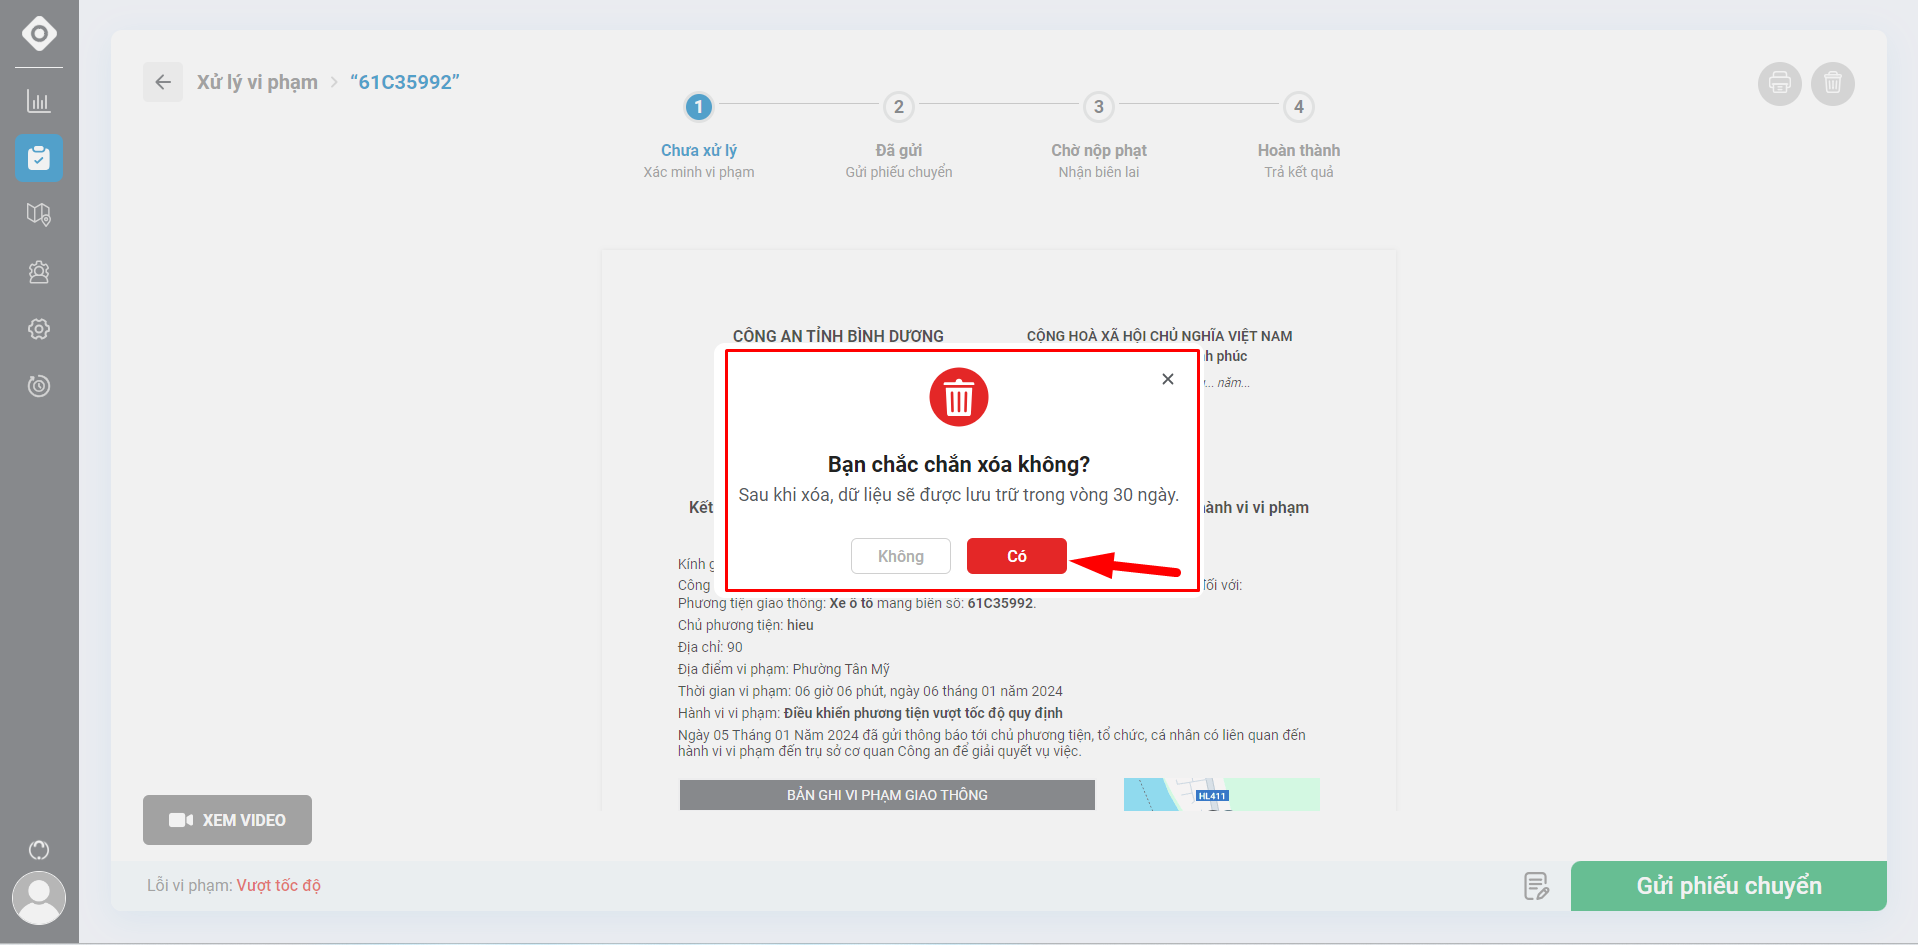1918x945 pixels.
Task: Click the Trả kết quả step caption
Action: pos(1299,172)
